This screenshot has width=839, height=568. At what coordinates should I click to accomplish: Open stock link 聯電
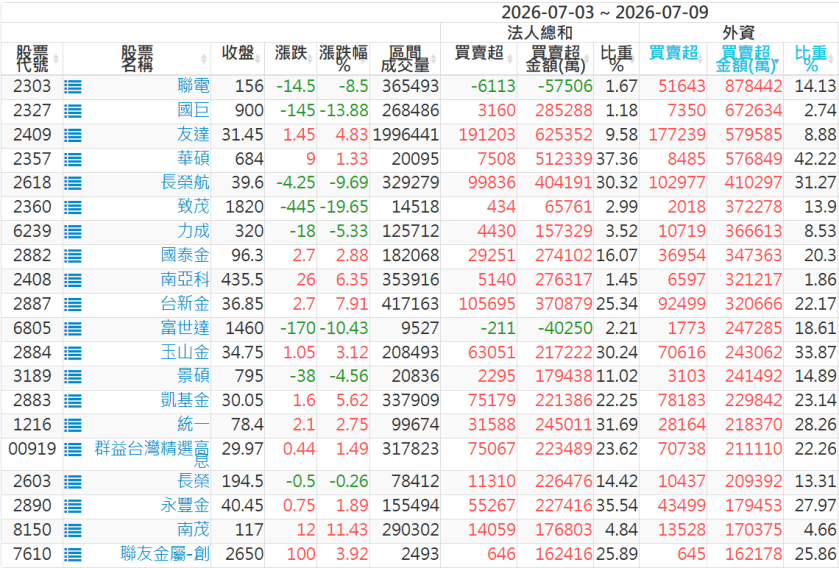193,86
